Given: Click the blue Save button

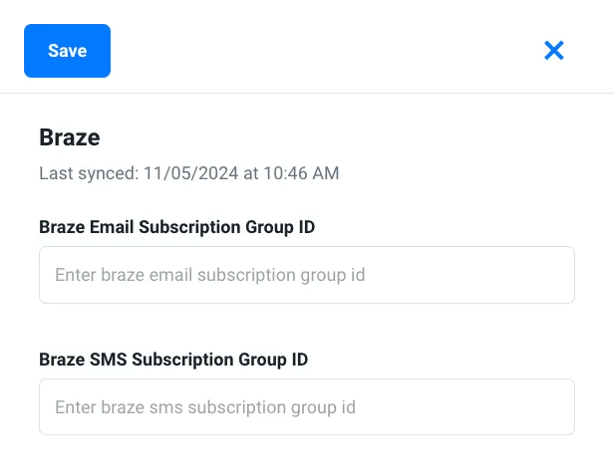Looking at the screenshot, I should pos(67,51).
